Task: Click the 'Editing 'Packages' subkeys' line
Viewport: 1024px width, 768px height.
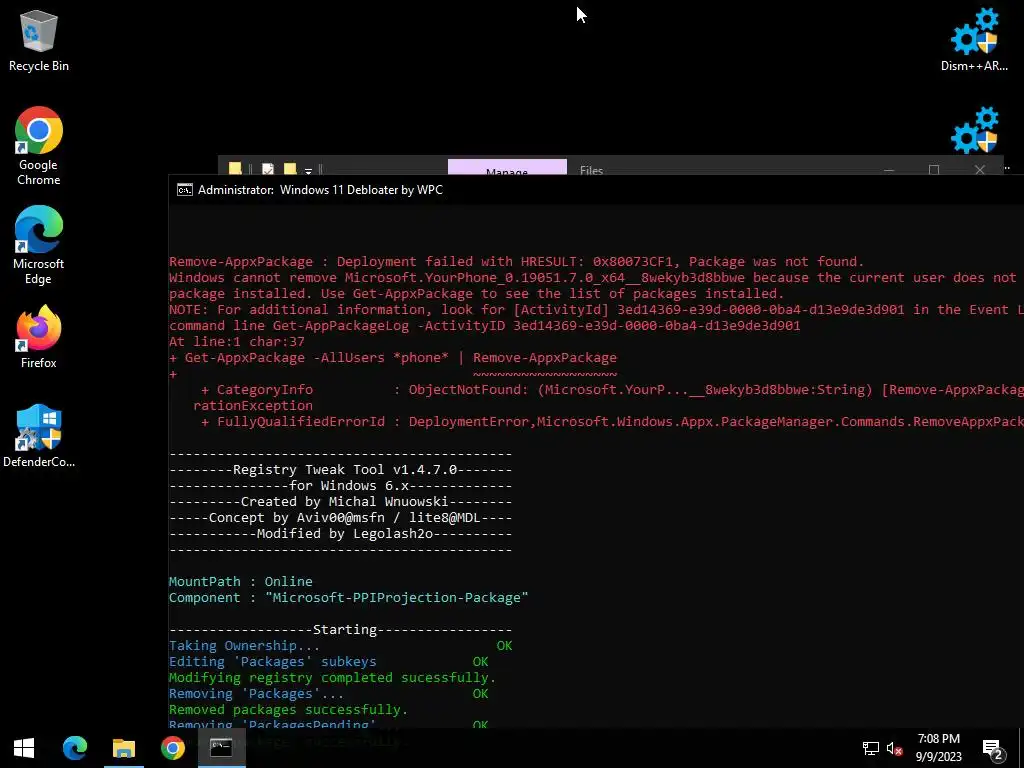Action: [x=328, y=662]
